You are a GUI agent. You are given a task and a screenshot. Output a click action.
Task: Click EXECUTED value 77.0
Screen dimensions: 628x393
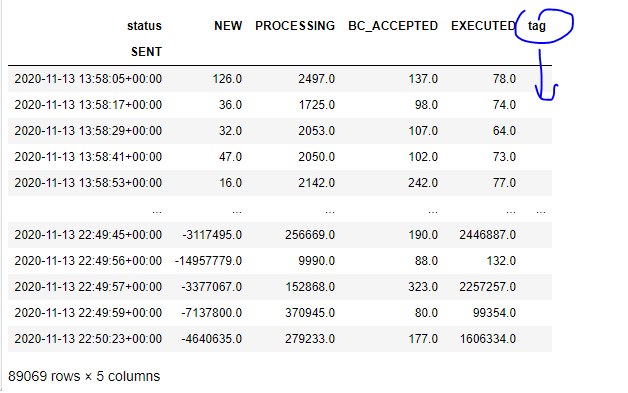[504, 183]
